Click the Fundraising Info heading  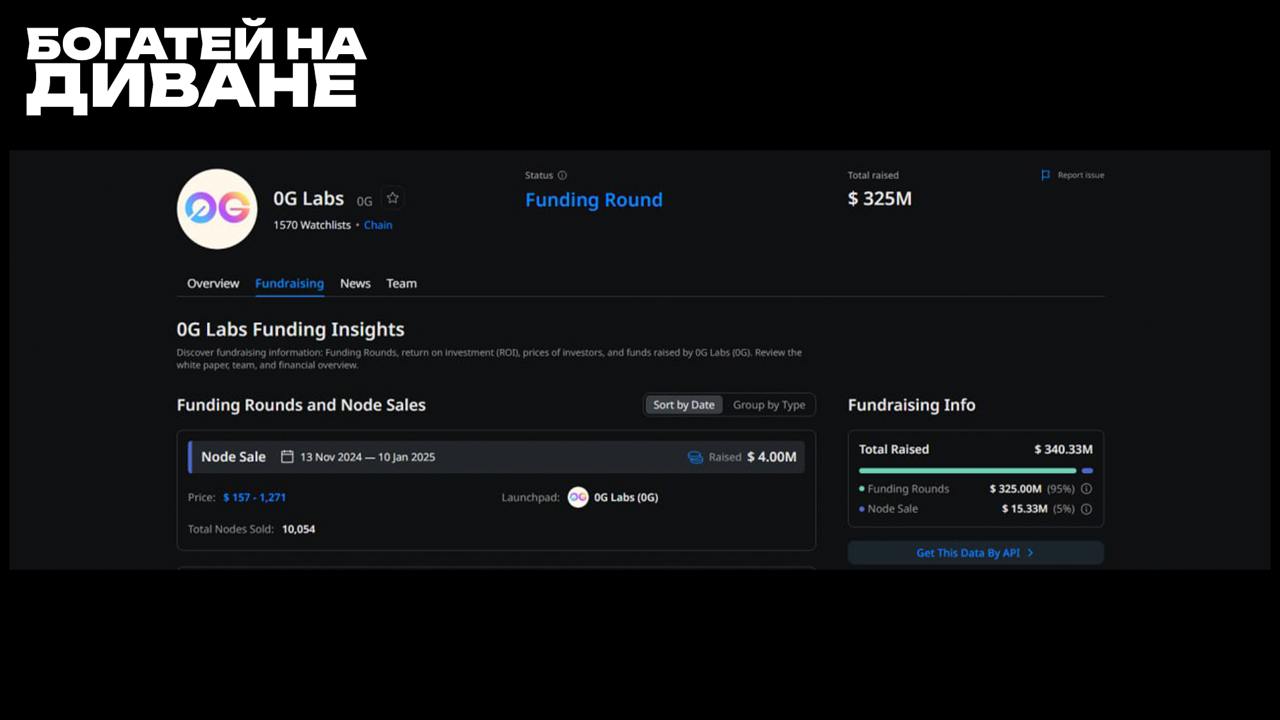912,405
